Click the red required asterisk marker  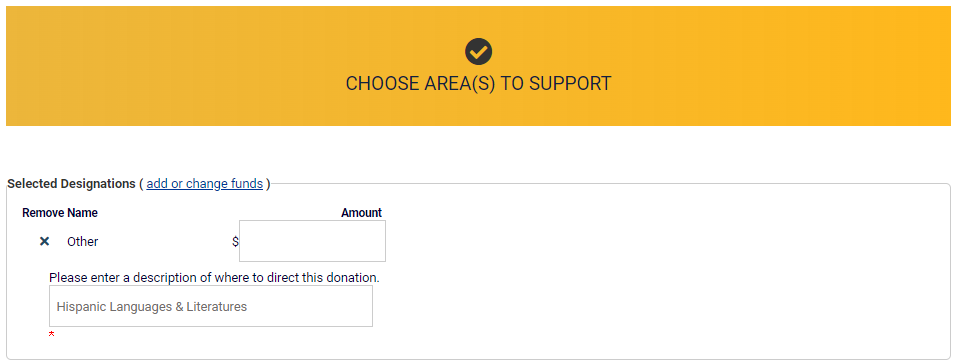(x=52, y=335)
